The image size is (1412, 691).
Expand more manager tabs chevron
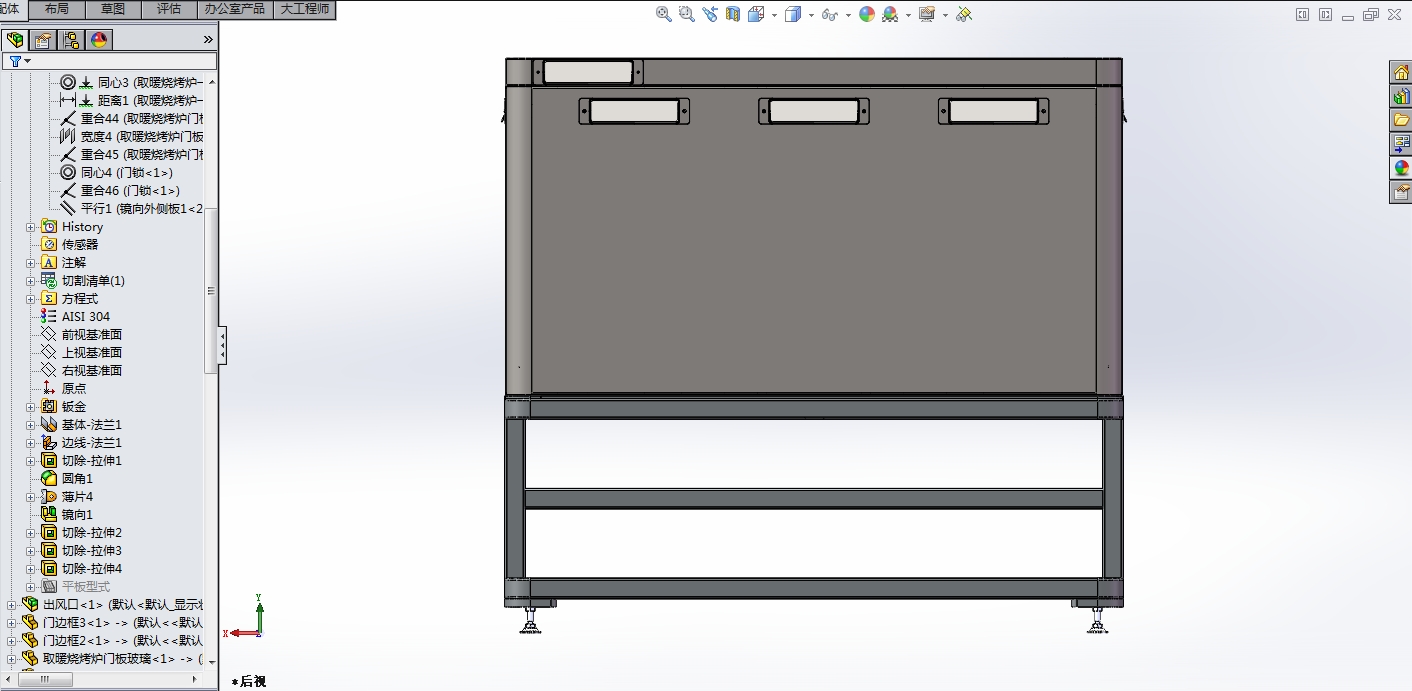click(208, 40)
